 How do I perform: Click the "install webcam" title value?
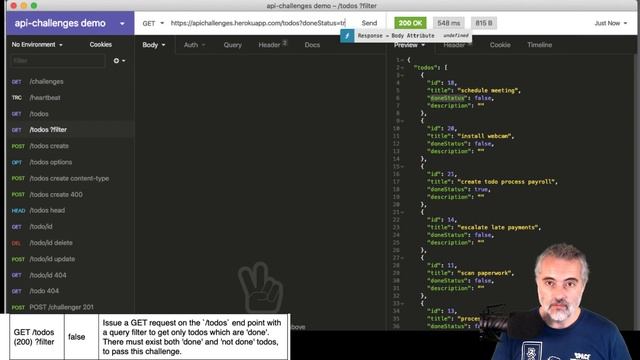(485, 136)
